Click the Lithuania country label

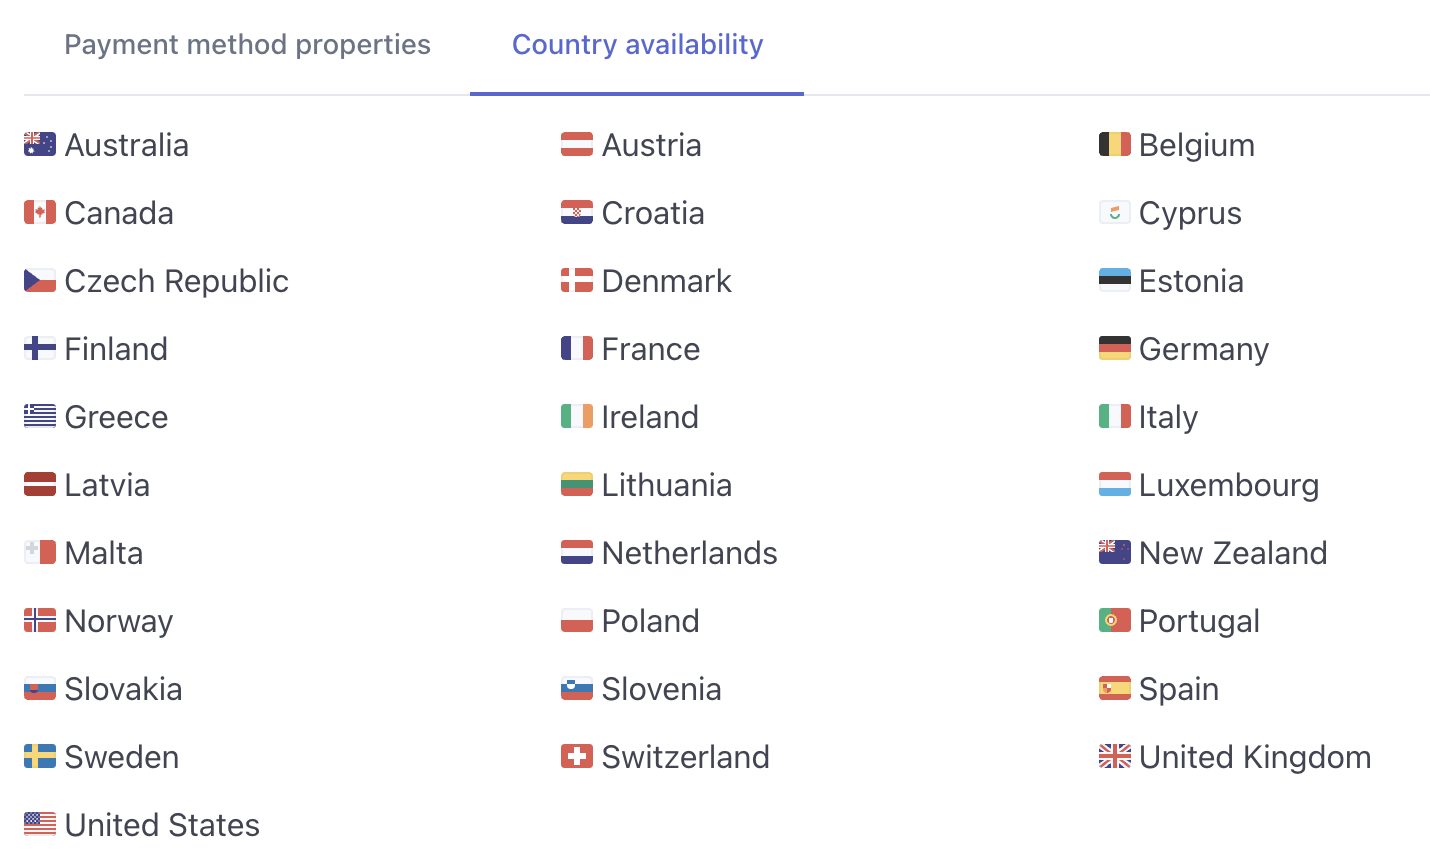coord(667,485)
